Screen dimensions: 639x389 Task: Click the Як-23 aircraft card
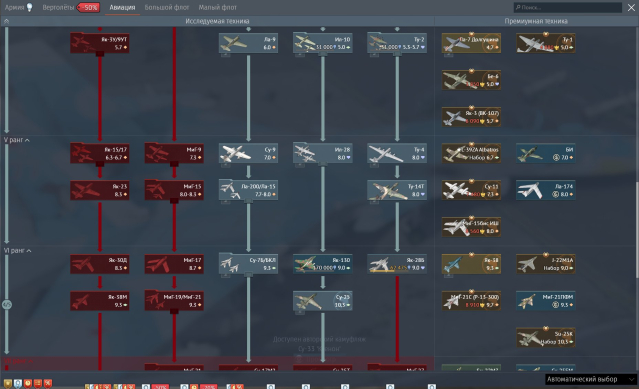coord(100,190)
